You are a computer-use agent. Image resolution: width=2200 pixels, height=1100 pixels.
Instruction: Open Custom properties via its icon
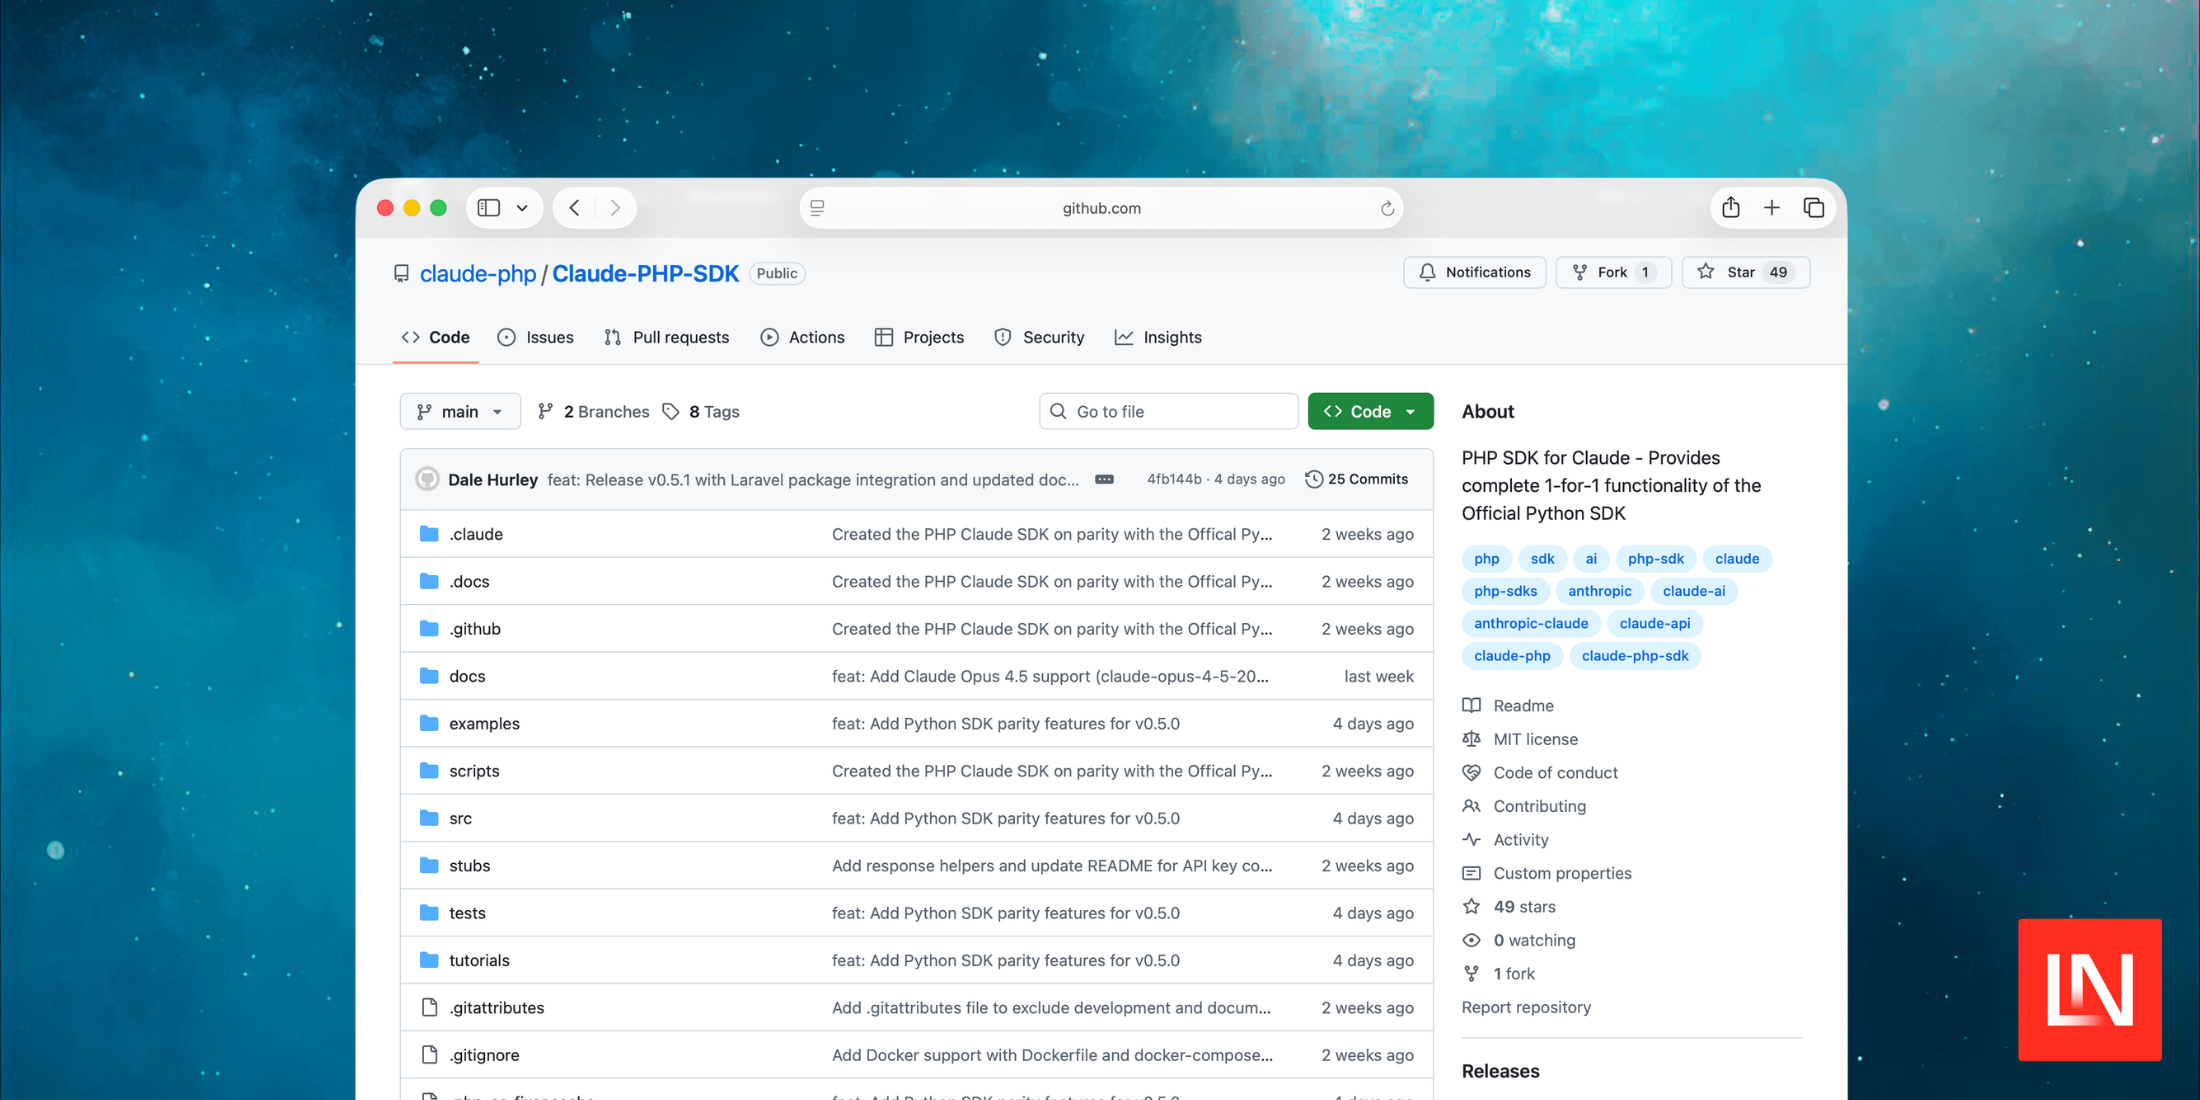point(1472,873)
